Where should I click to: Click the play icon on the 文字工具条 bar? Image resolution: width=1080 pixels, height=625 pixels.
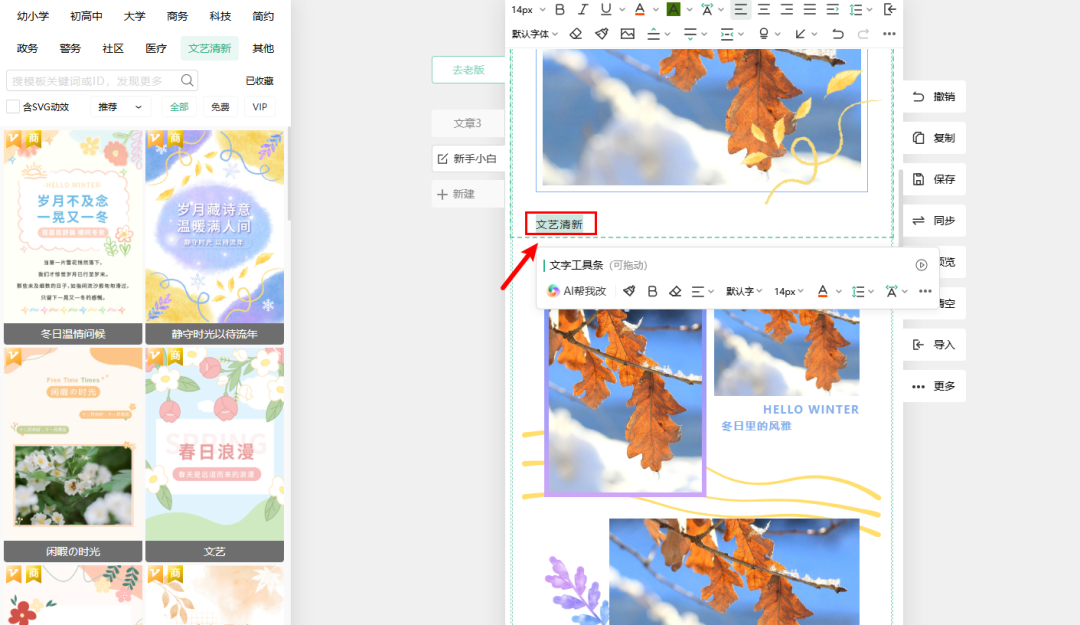[x=921, y=265]
